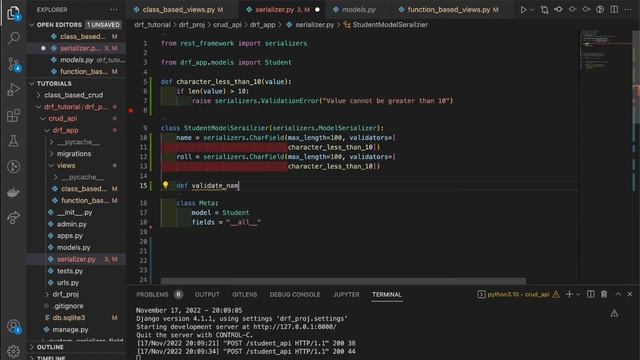Open models.py under Open Editors
The image size is (640, 360).
[77, 60]
